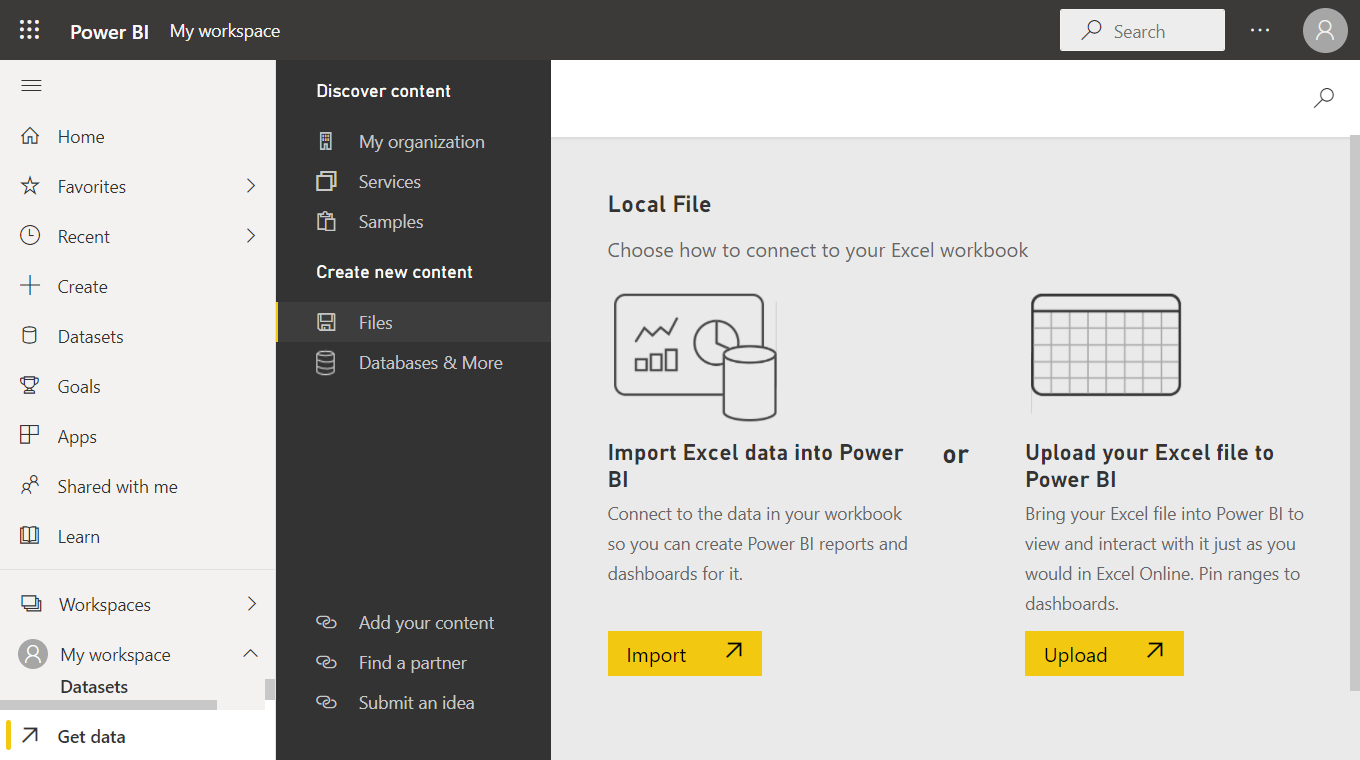
Task: Click the Home house icon
Action: (x=30, y=136)
